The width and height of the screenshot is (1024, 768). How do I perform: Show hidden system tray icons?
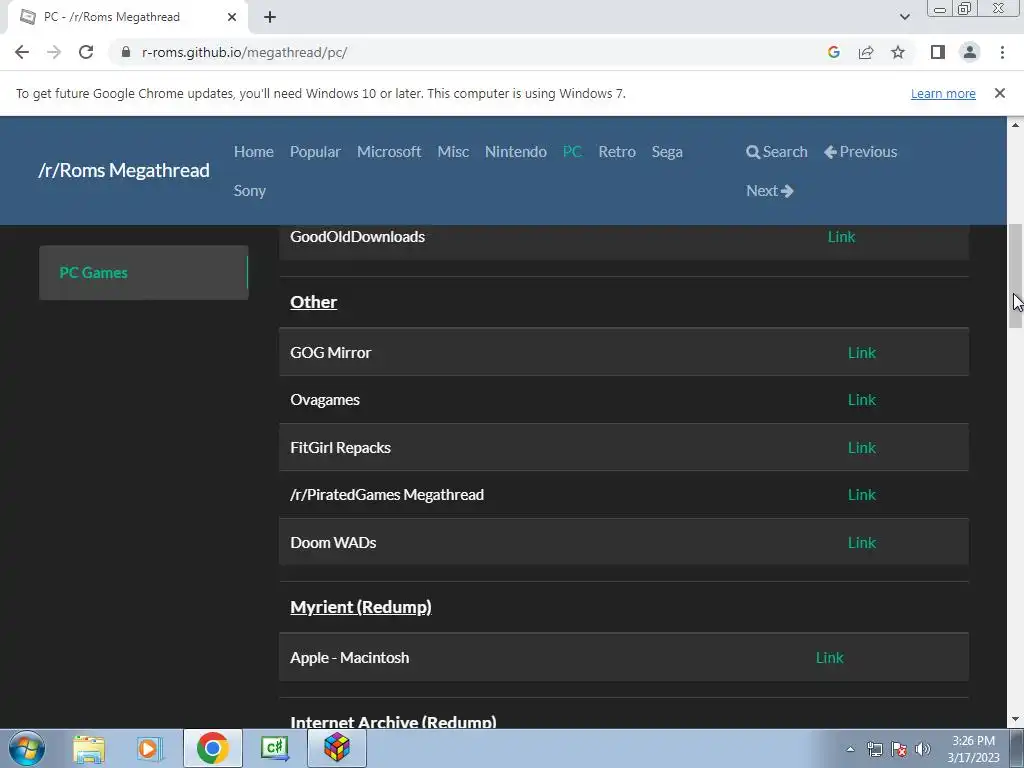pos(850,749)
